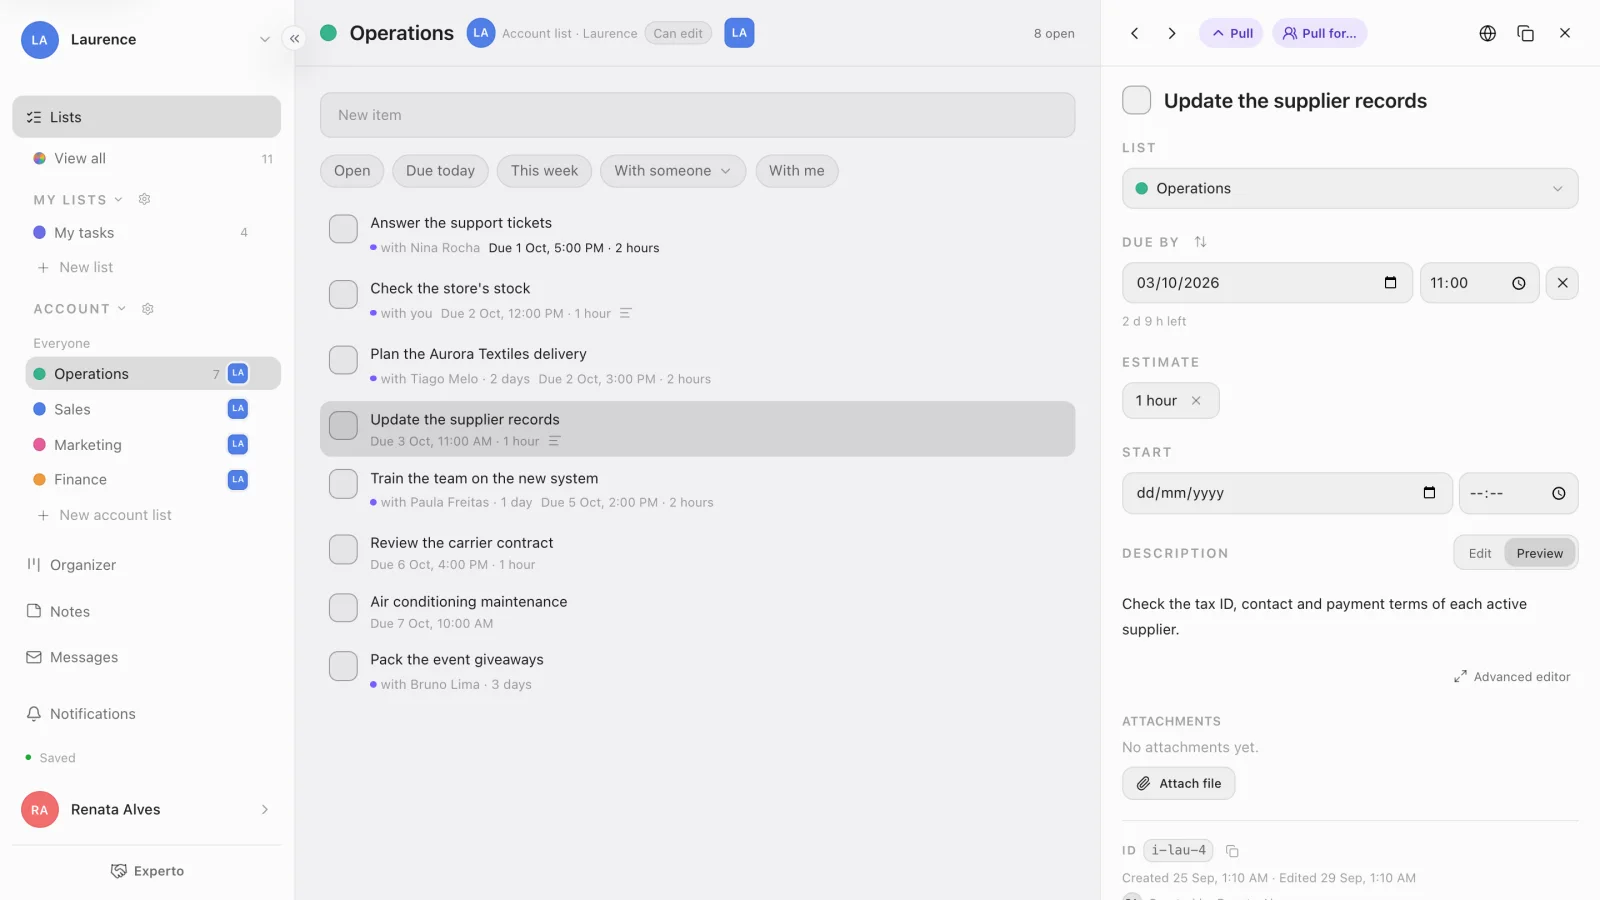Open the due date calendar picker icon

click(1390, 283)
